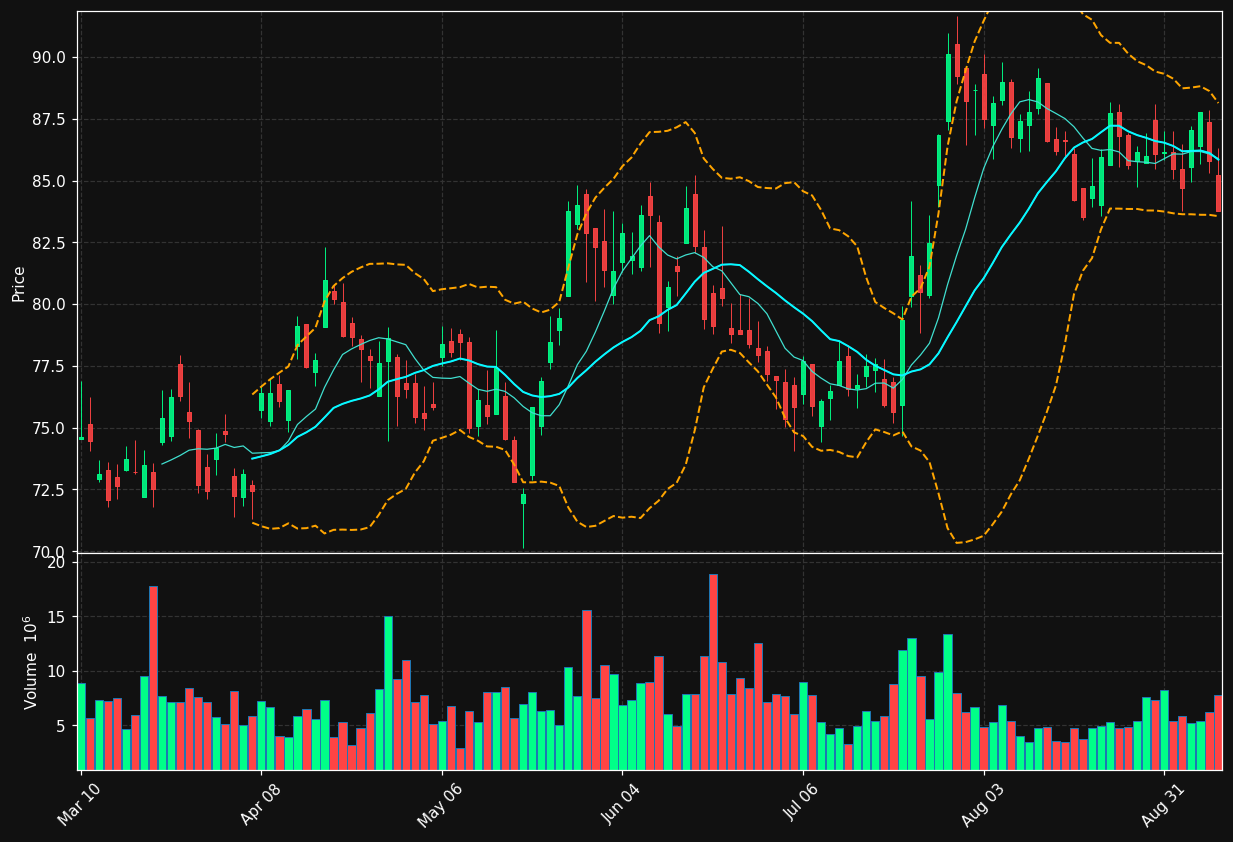Select the 80.0 price tick label

point(50,305)
